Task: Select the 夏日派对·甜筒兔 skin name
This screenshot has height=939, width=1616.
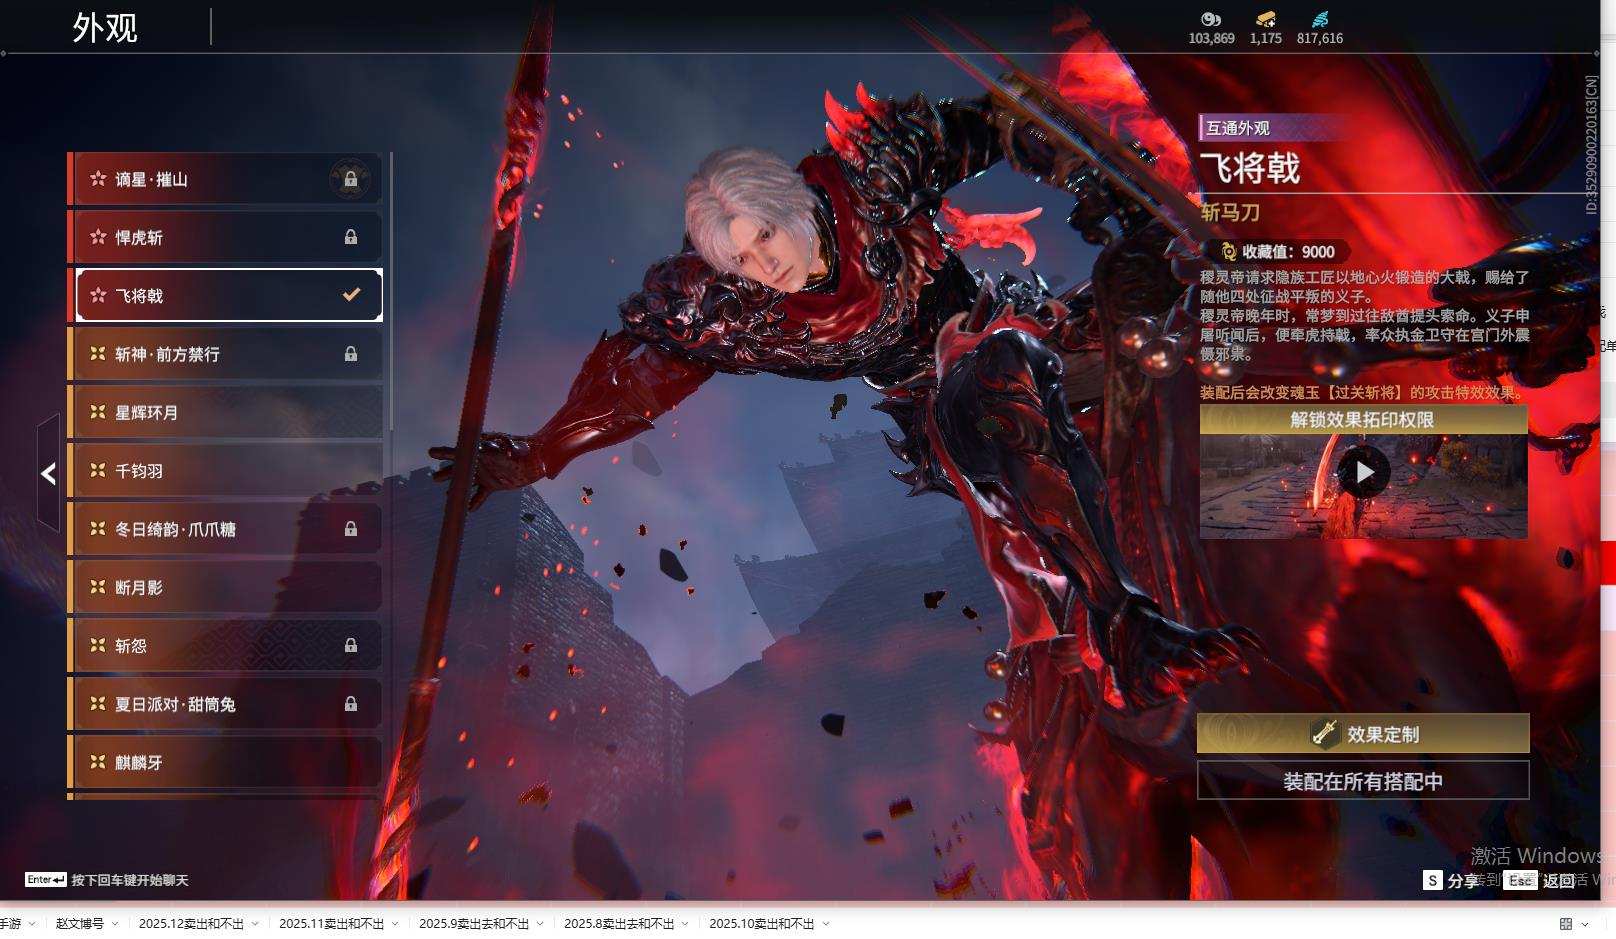Action: point(175,704)
